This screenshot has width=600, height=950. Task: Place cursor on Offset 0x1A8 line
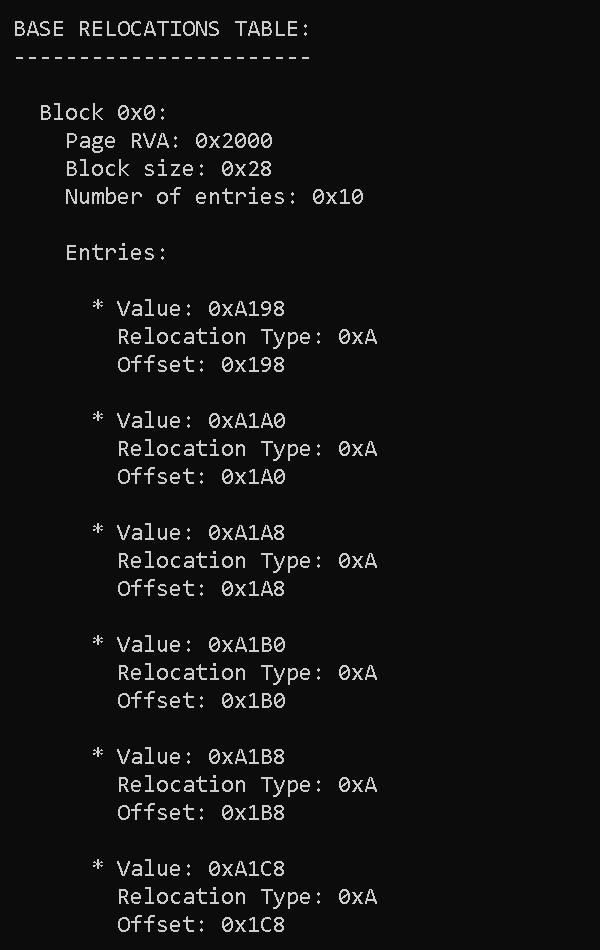pyautogui.click(x=201, y=589)
